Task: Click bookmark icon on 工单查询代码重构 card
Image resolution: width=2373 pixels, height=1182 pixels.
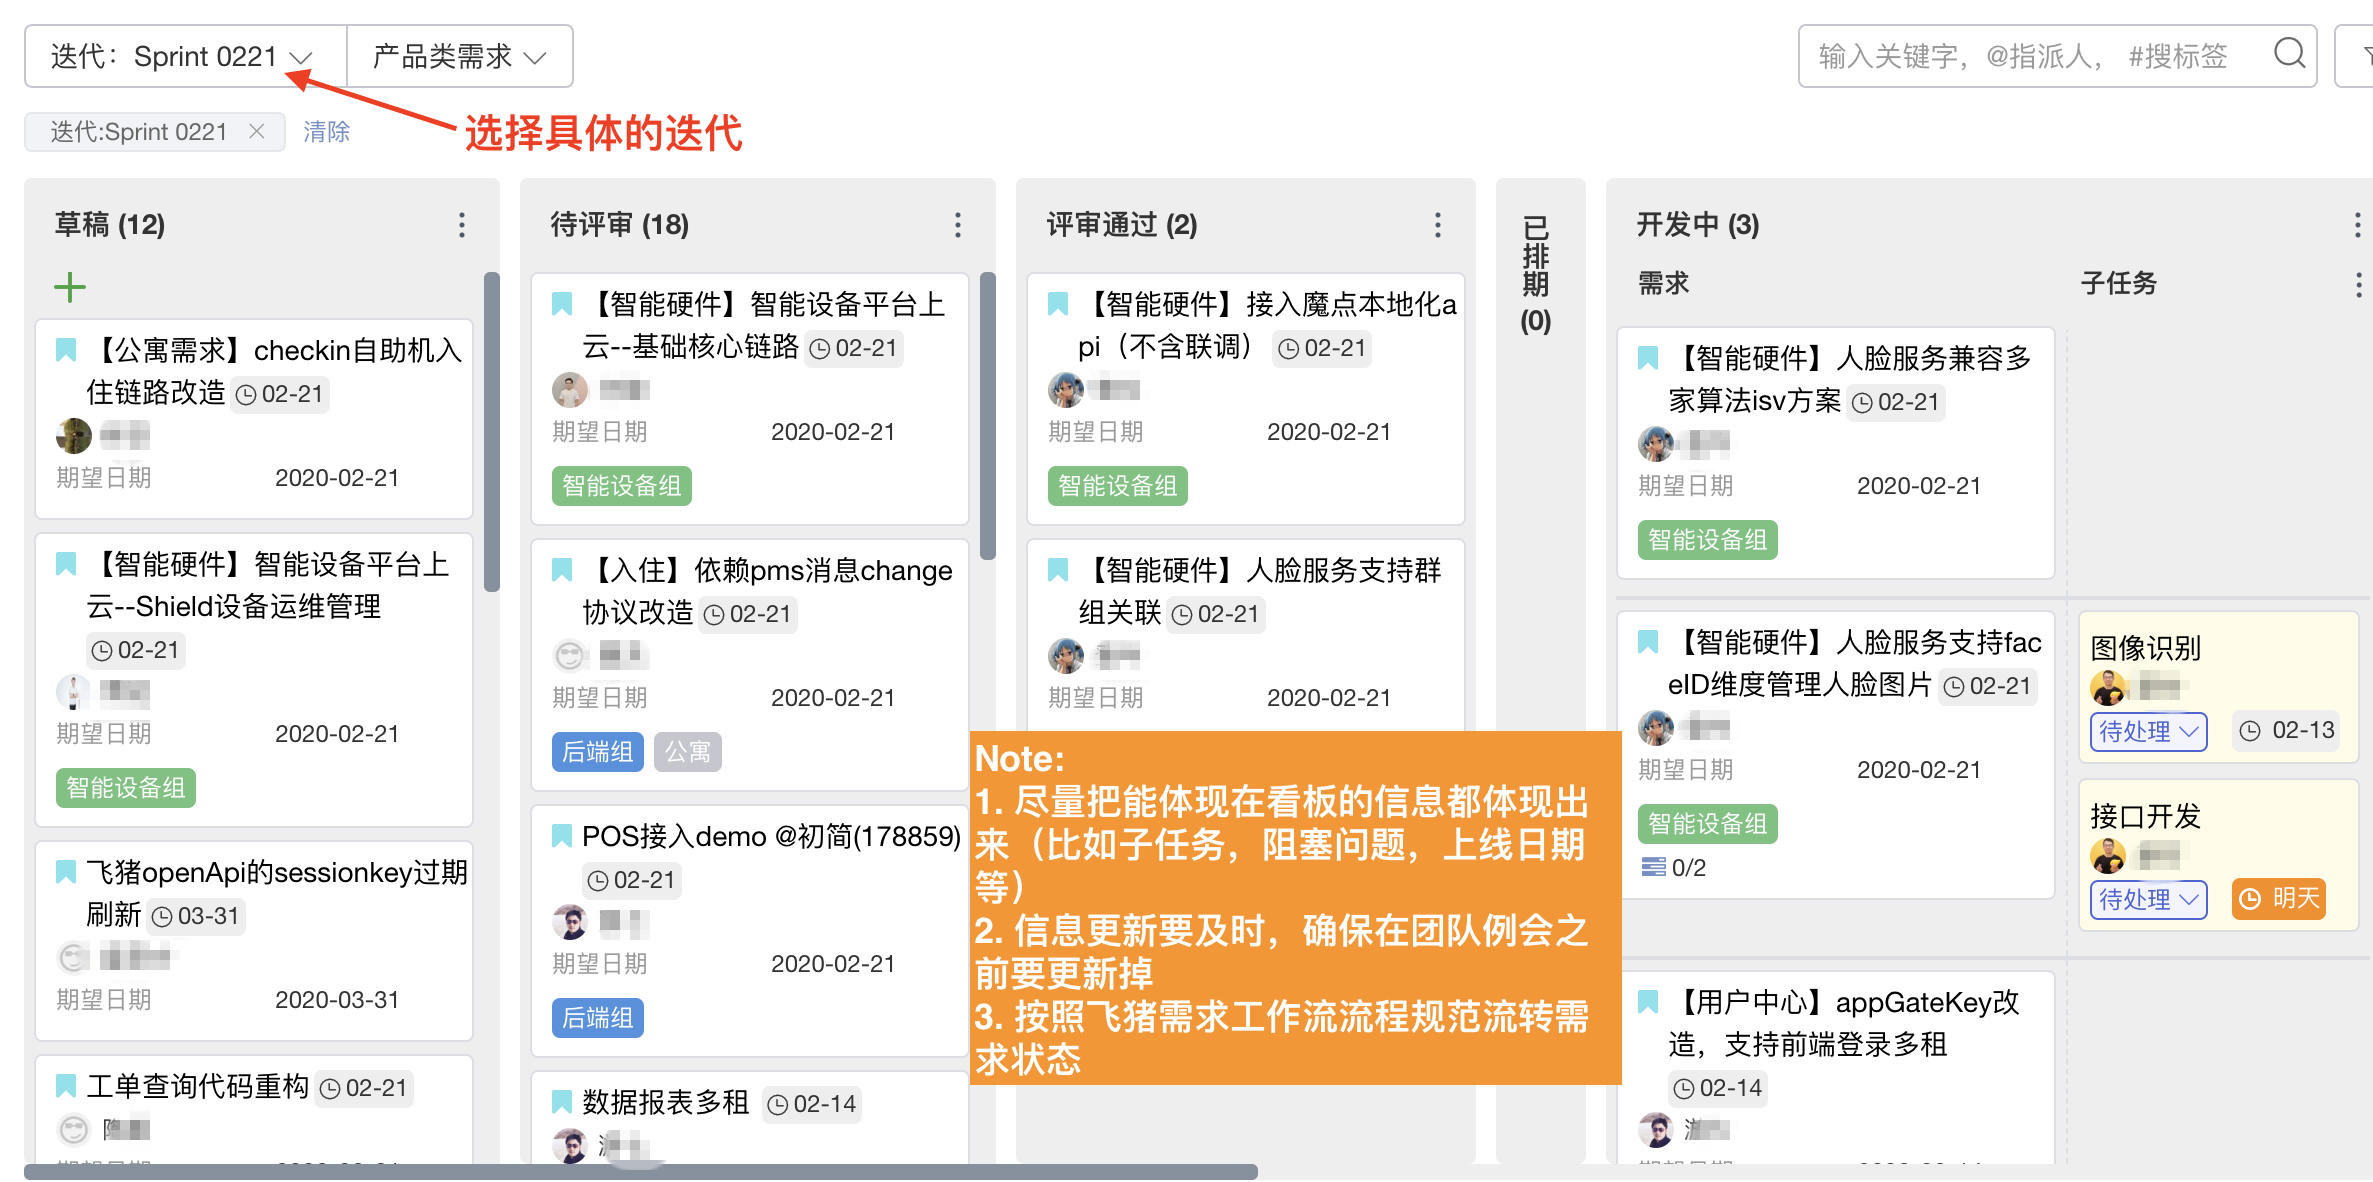Action: click(x=66, y=1086)
